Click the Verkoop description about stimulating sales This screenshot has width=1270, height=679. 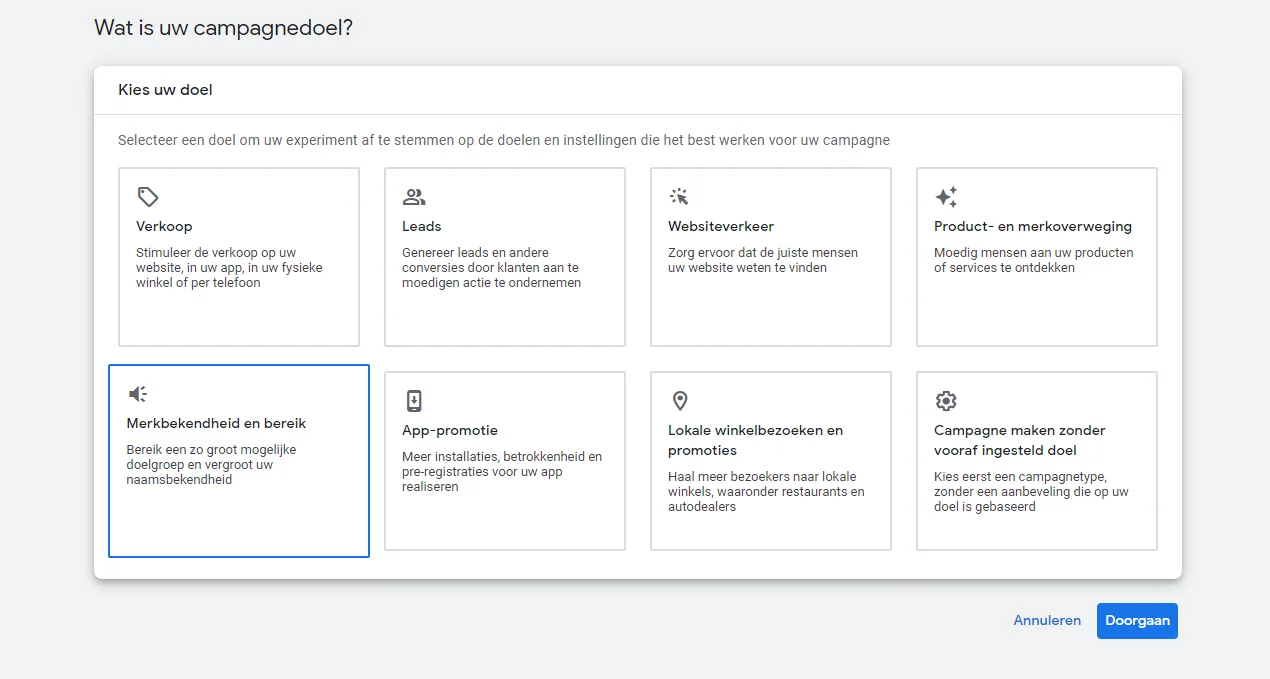pyautogui.click(x=229, y=268)
